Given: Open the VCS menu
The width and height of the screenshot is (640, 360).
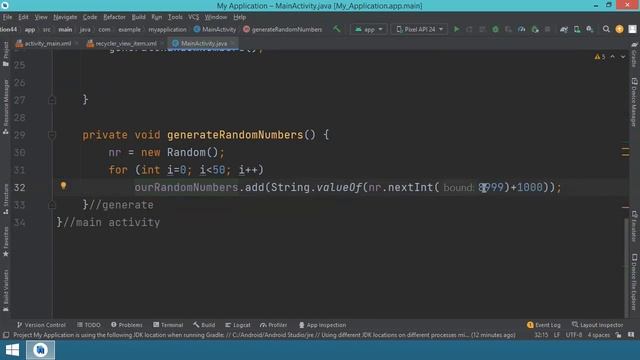Looking at the screenshot, I should [193, 17].
